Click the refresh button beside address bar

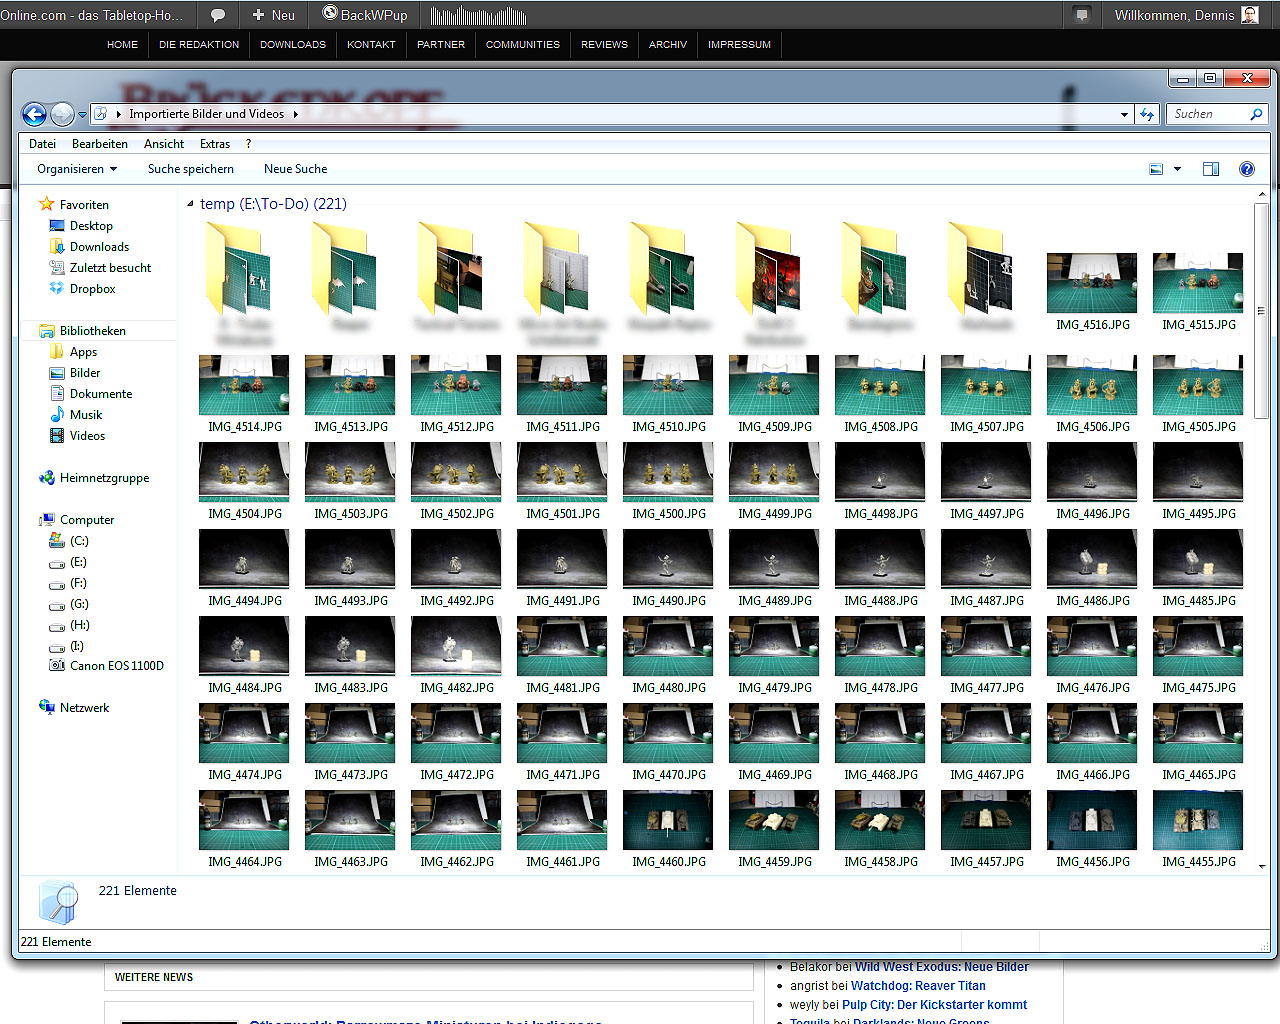tap(1147, 114)
